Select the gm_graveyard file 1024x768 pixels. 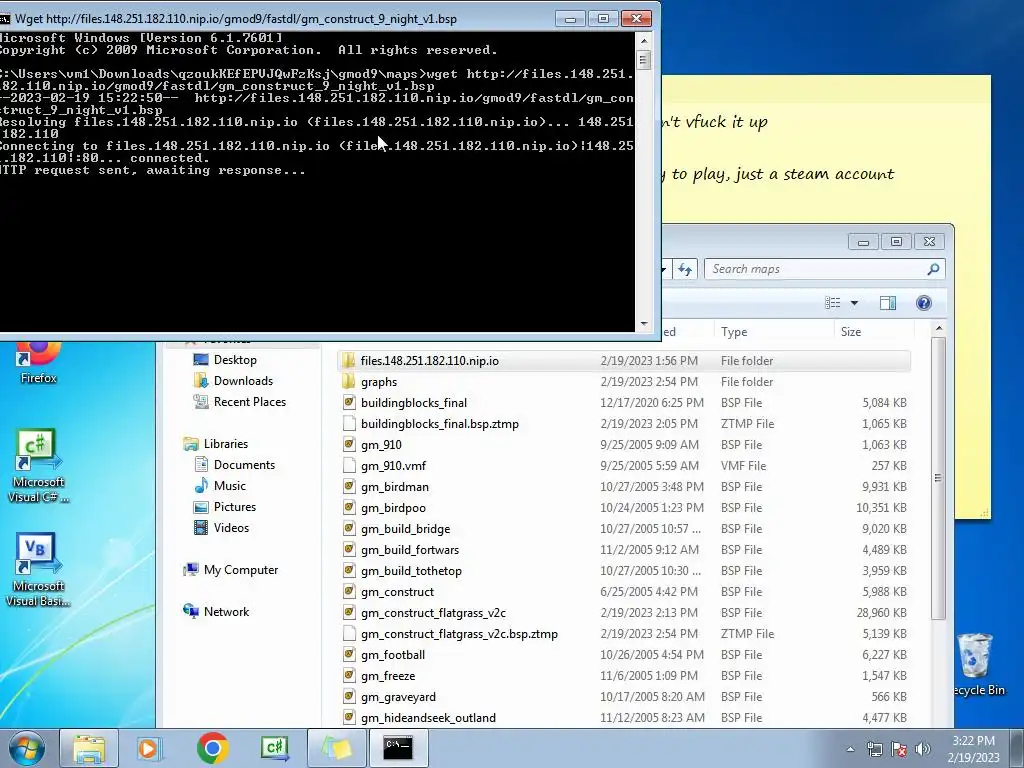624,696
